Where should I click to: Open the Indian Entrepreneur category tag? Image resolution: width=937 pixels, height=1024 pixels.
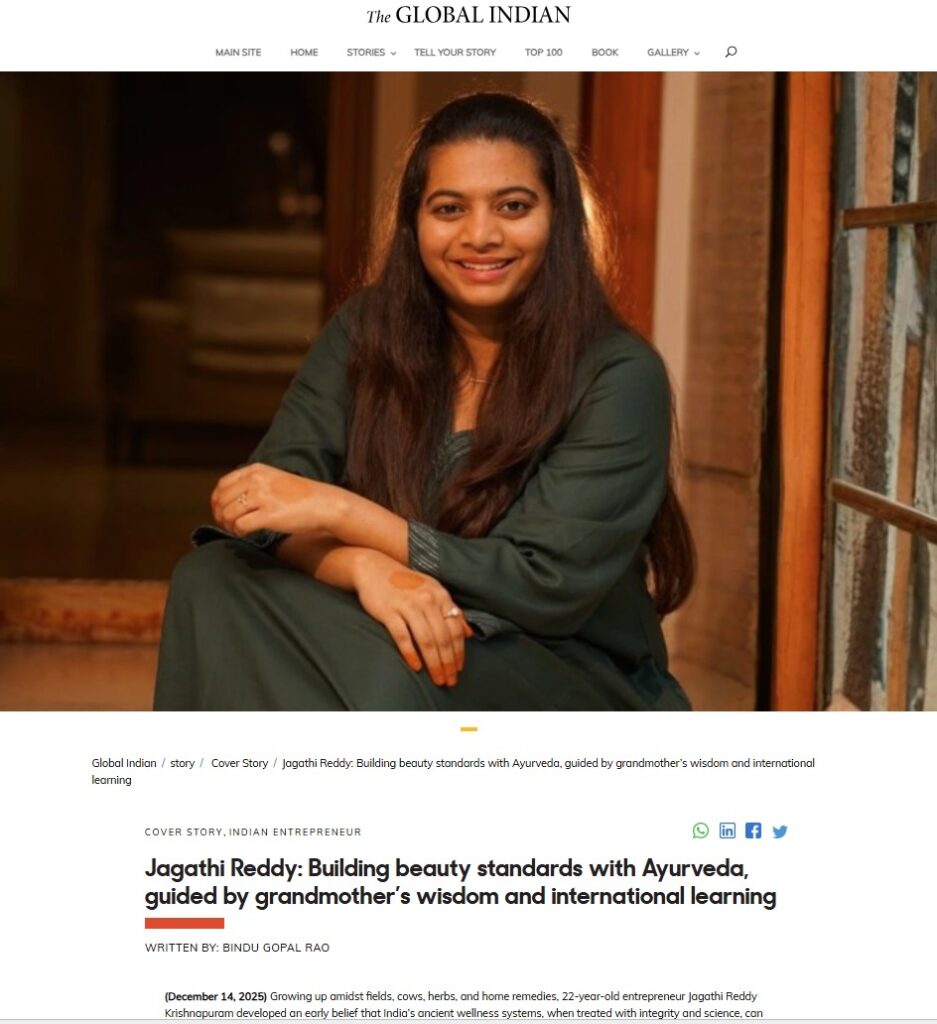[294, 832]
